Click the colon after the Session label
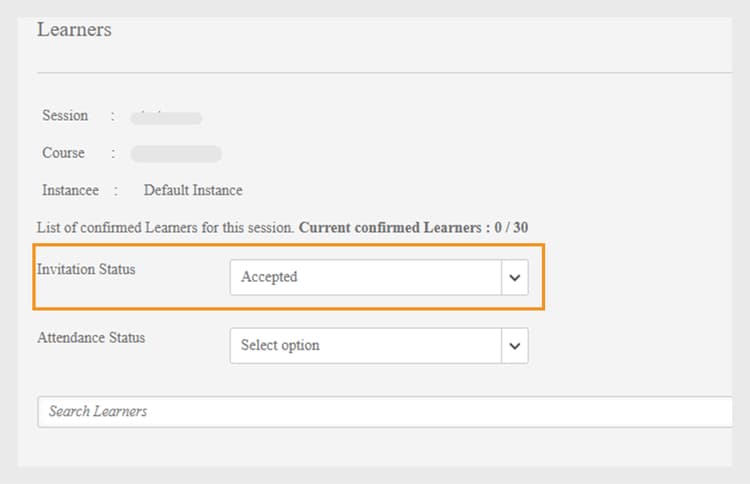The image size is (750, 484). pos(113,116)
